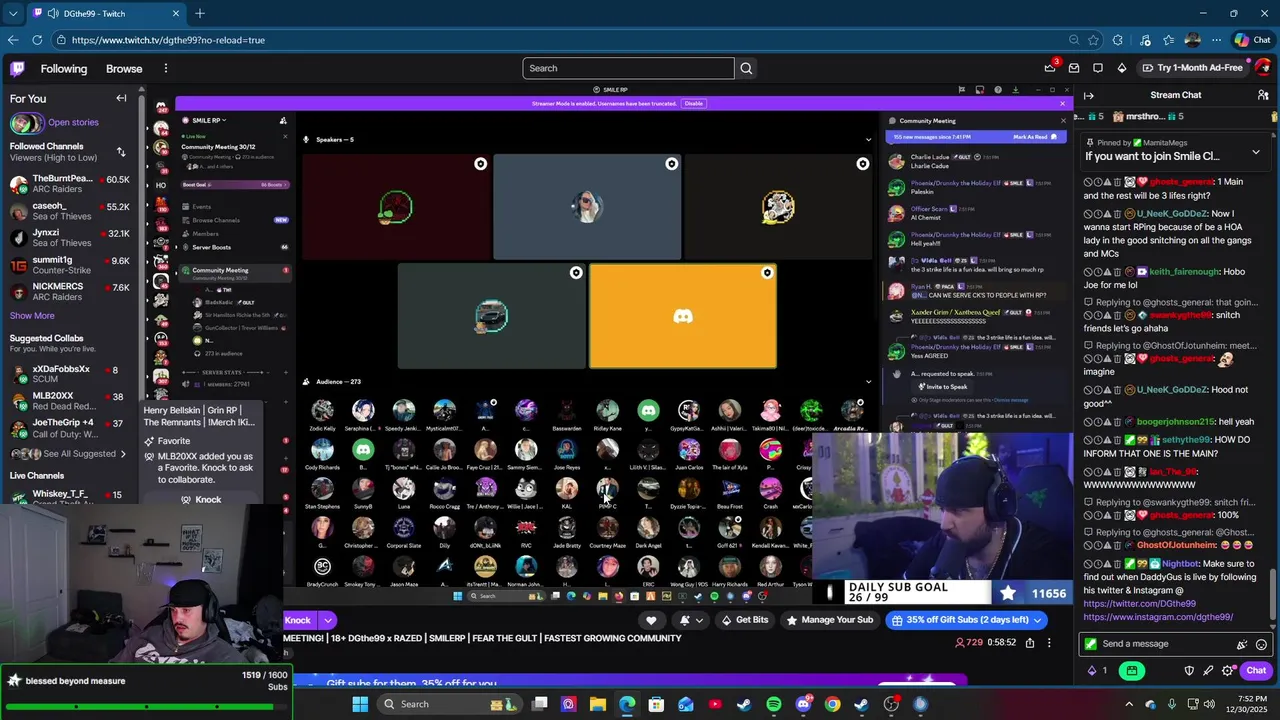1280x720 pixels.
Task: Share the stream with the share icon
Action: (1030, 643)
